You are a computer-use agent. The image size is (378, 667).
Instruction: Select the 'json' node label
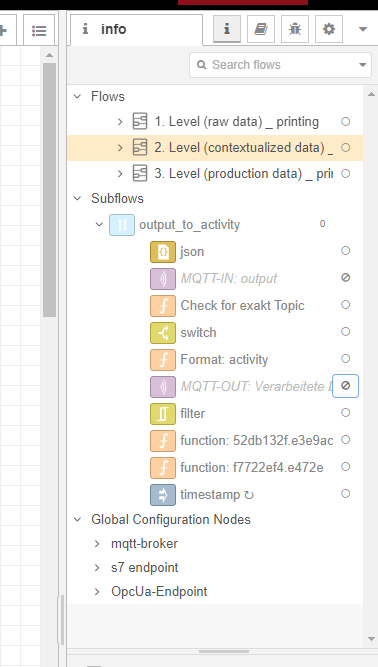tap(192, 252)
